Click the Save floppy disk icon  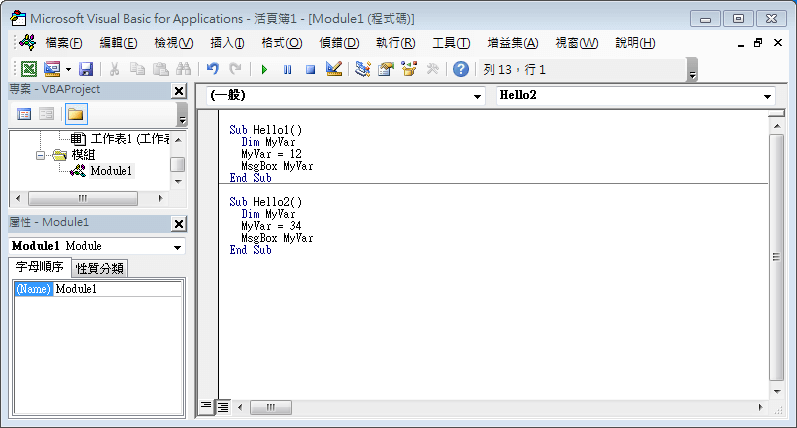[x=86, y=69]
